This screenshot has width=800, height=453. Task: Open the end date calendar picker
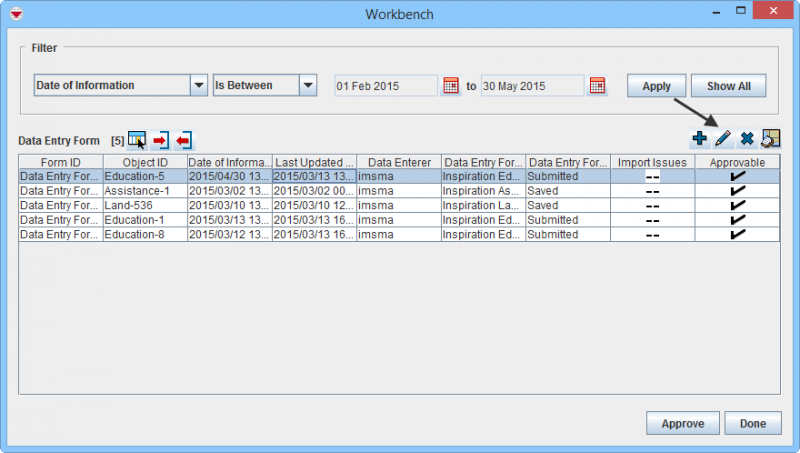coord(597,86)
